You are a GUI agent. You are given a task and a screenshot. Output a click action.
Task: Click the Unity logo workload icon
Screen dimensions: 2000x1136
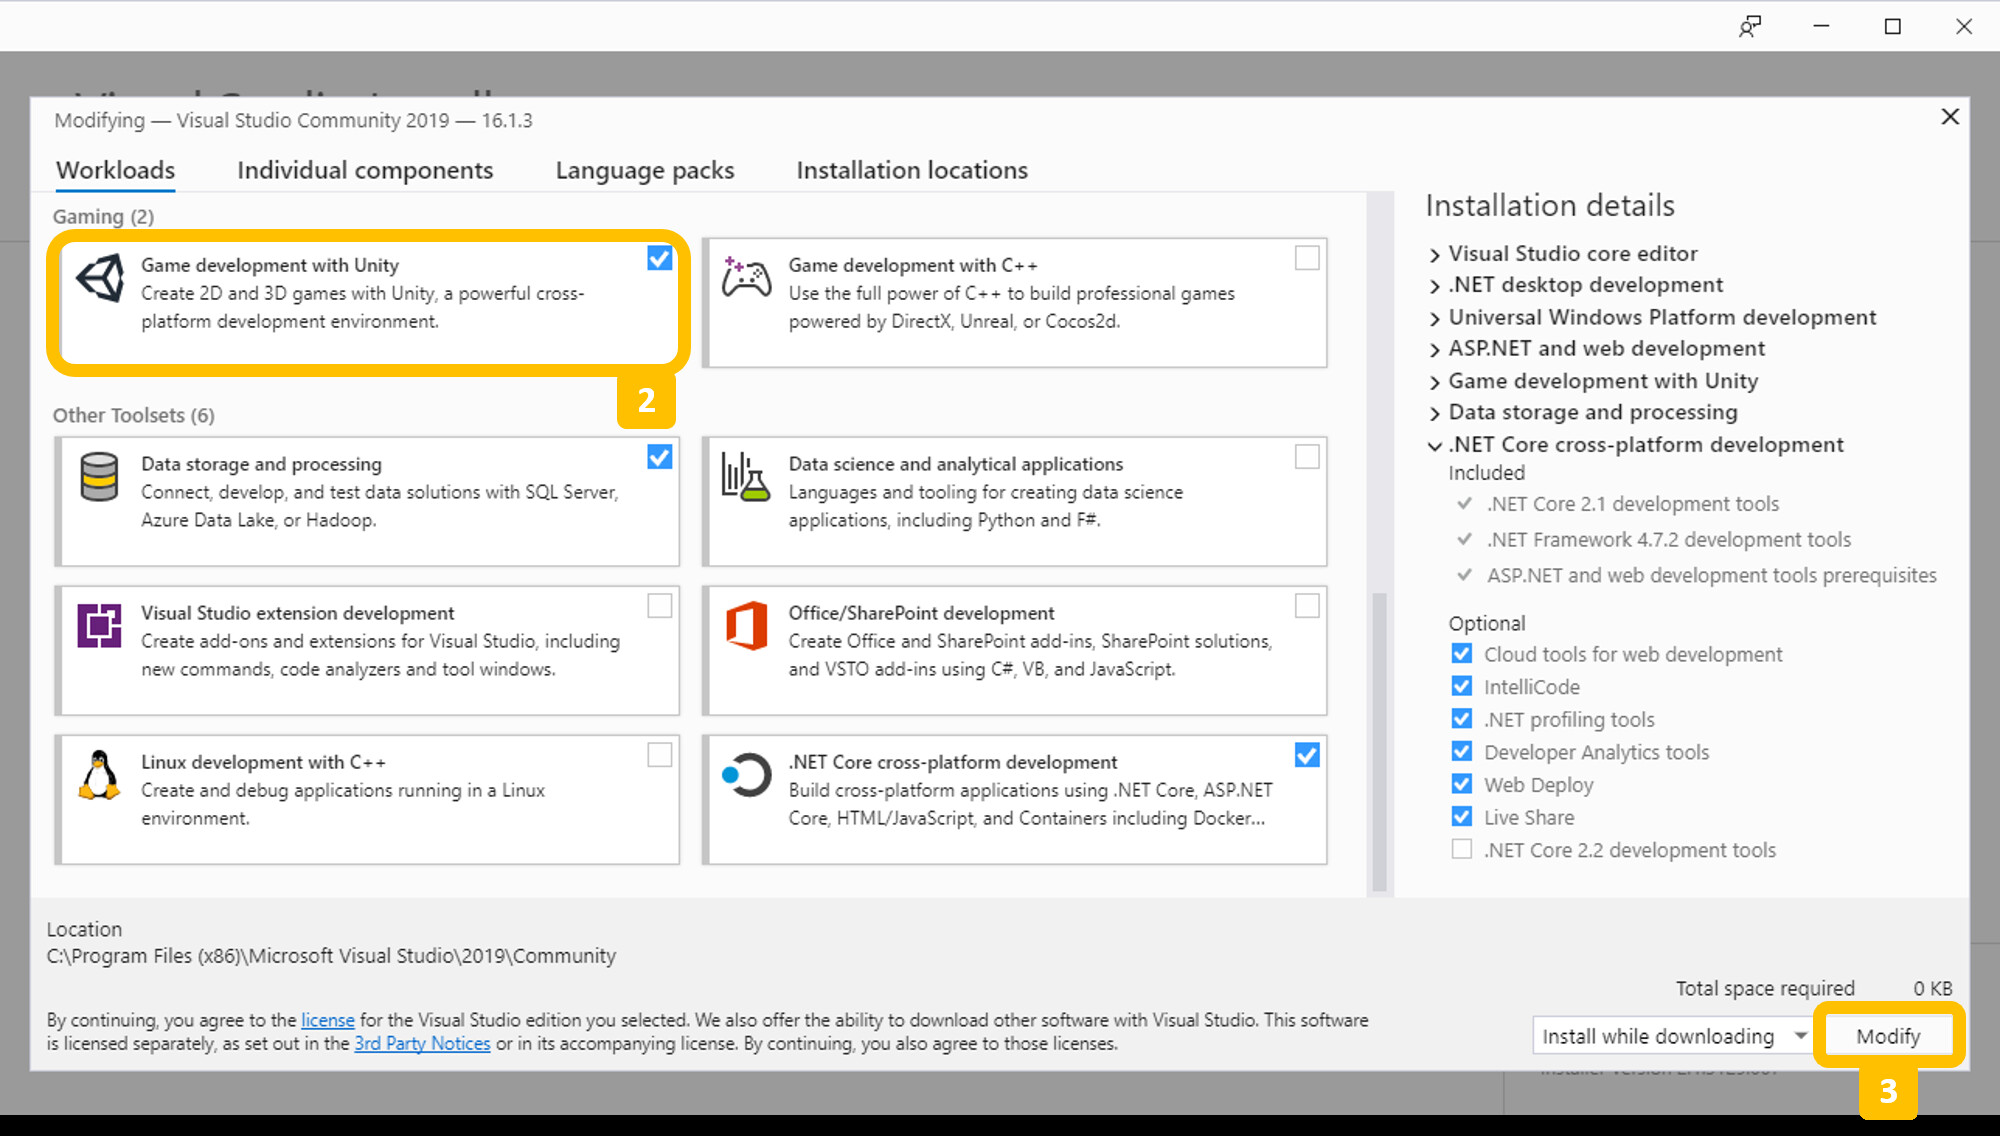[x=100, y=278]
